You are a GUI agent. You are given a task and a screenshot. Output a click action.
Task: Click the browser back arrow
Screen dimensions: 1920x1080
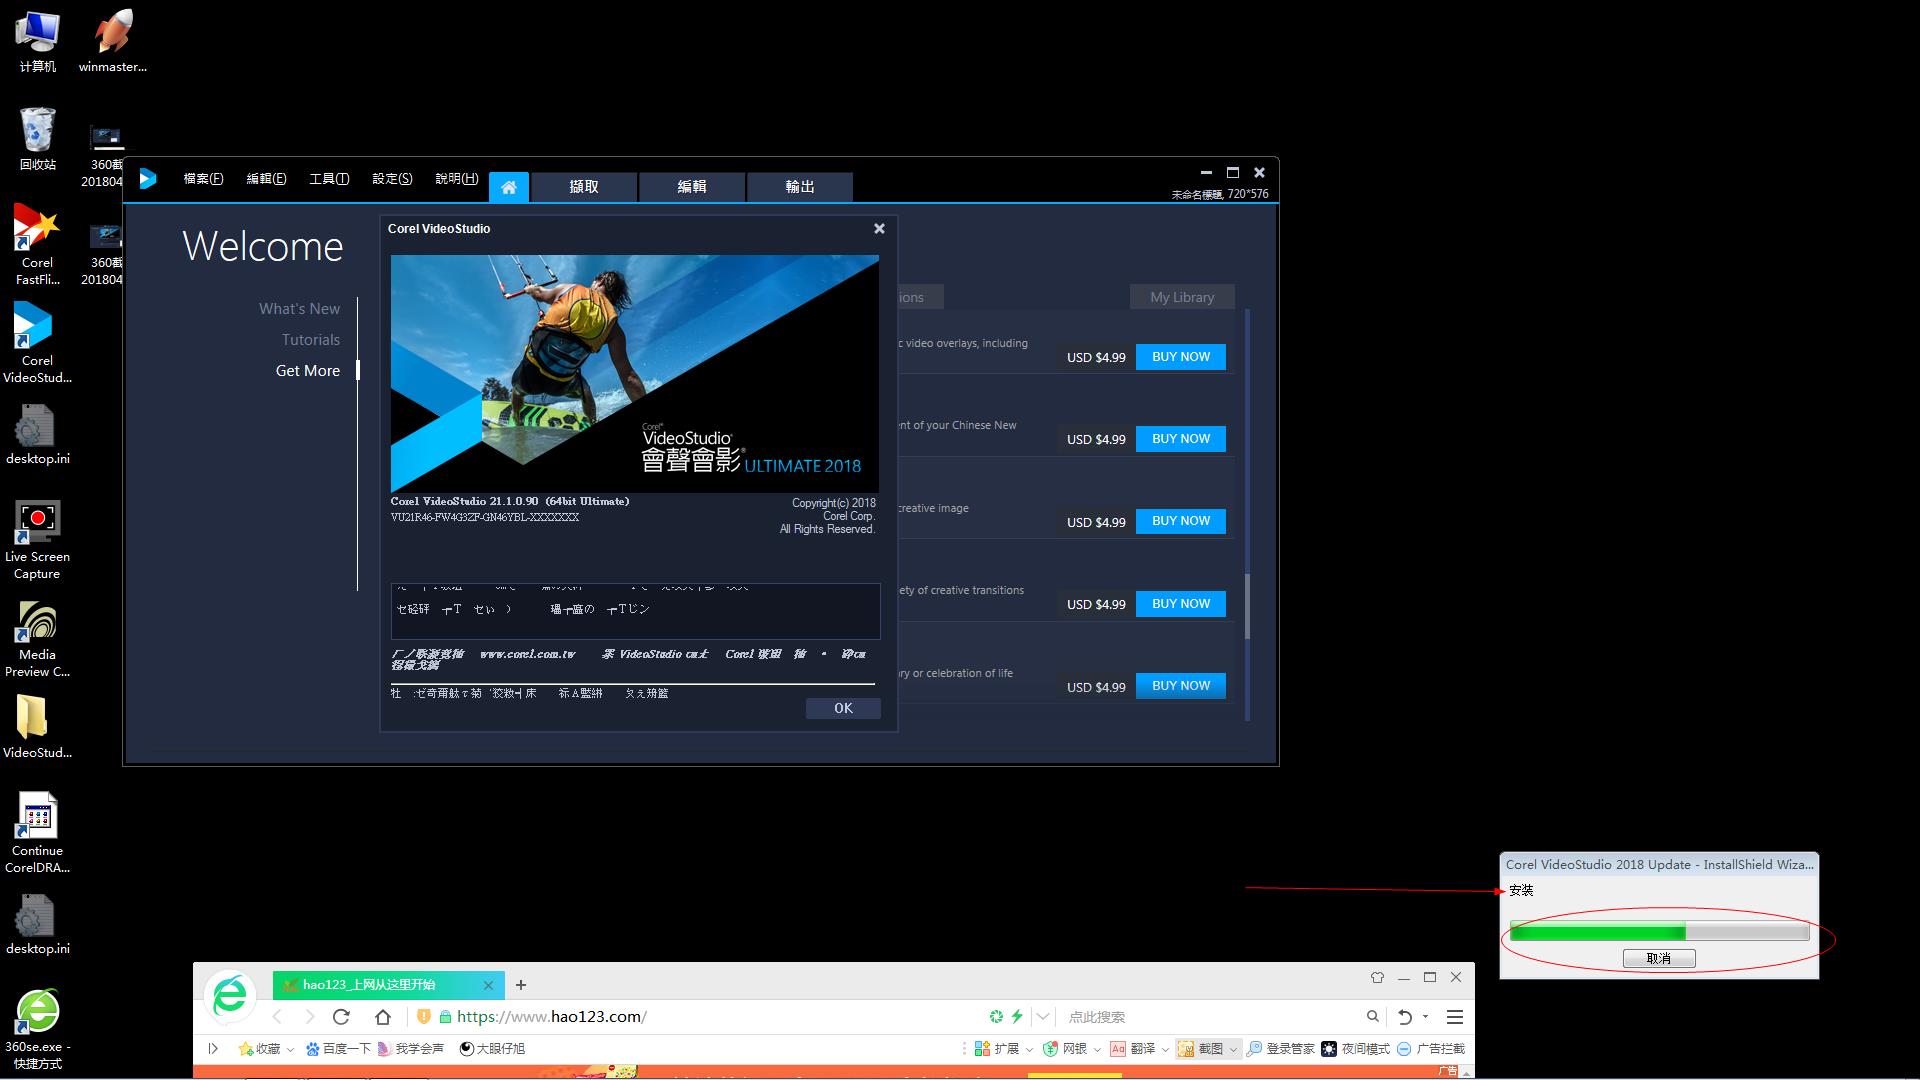278,1017
